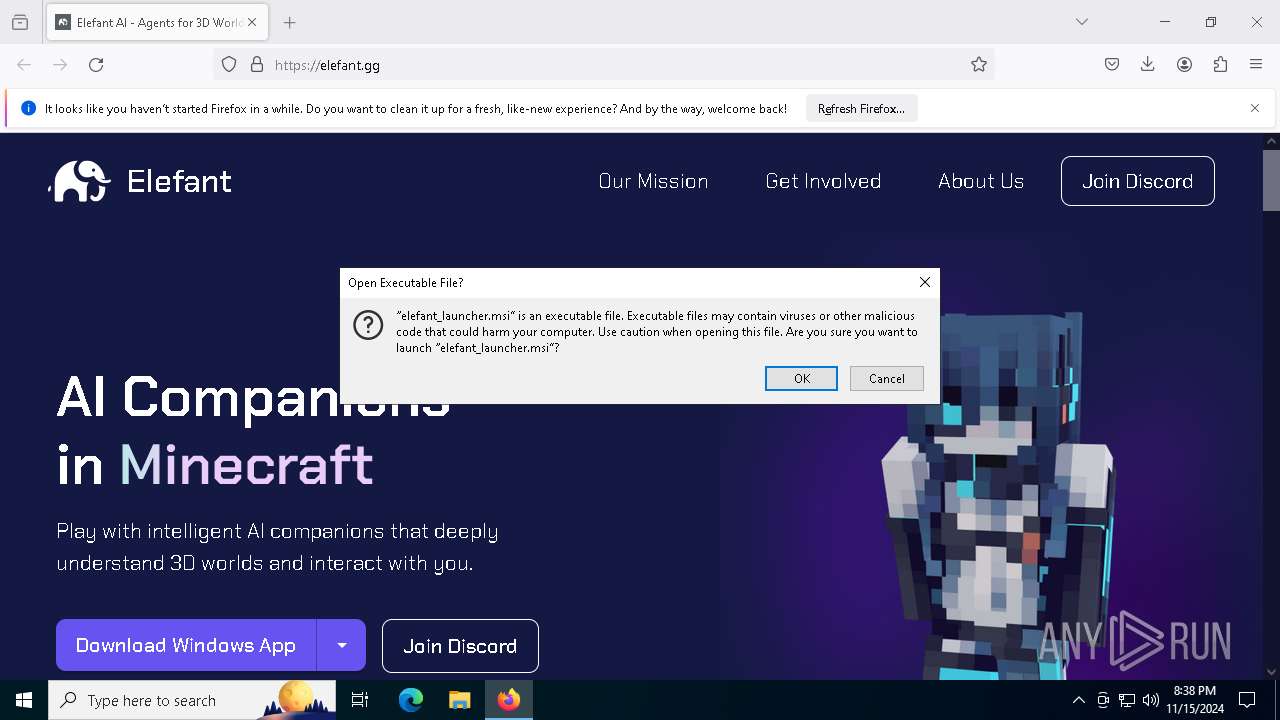Click Join Discord beside the download button

click(460, 646)
